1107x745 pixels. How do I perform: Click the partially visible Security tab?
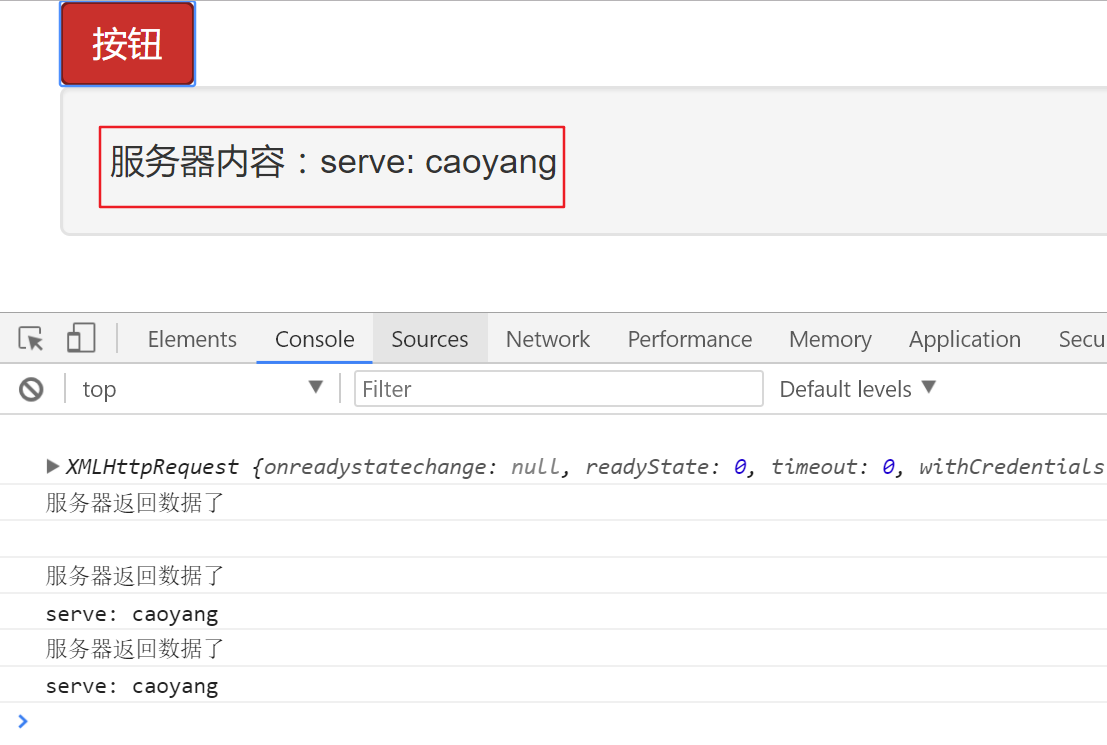click(x=1081, y=339)
